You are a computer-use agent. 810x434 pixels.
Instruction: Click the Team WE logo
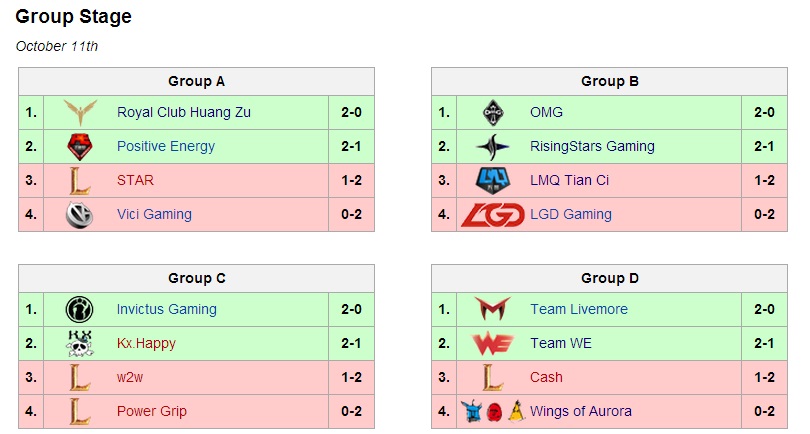493,343
